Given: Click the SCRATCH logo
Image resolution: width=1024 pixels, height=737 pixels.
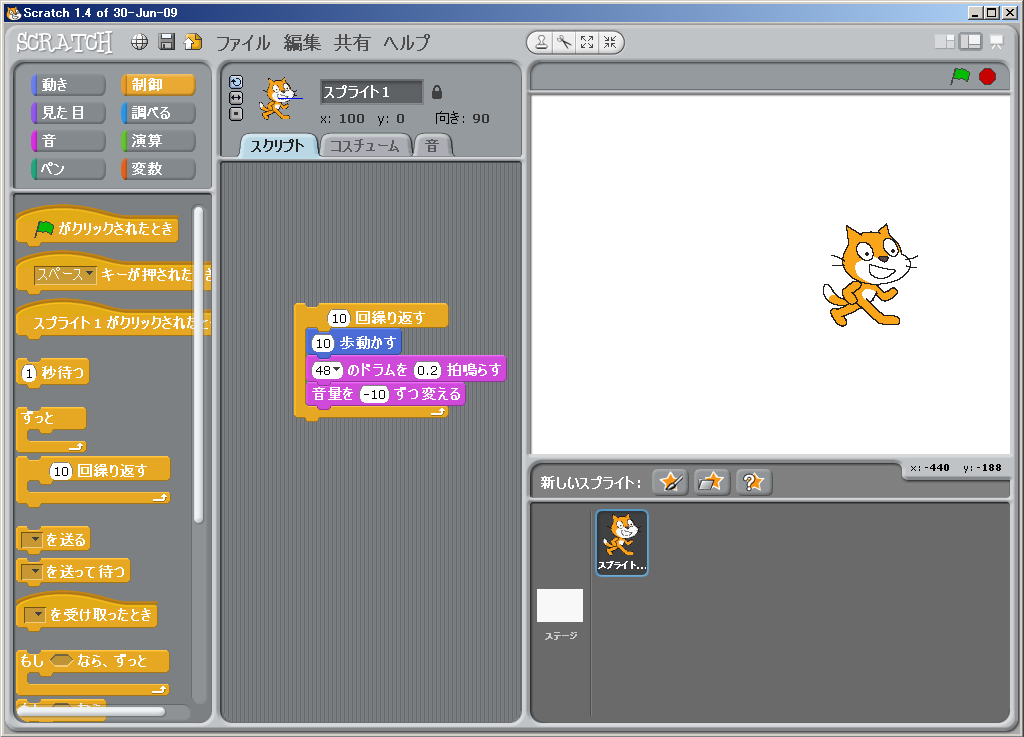Looking at the screenshot, I should (x=65, y=42).
